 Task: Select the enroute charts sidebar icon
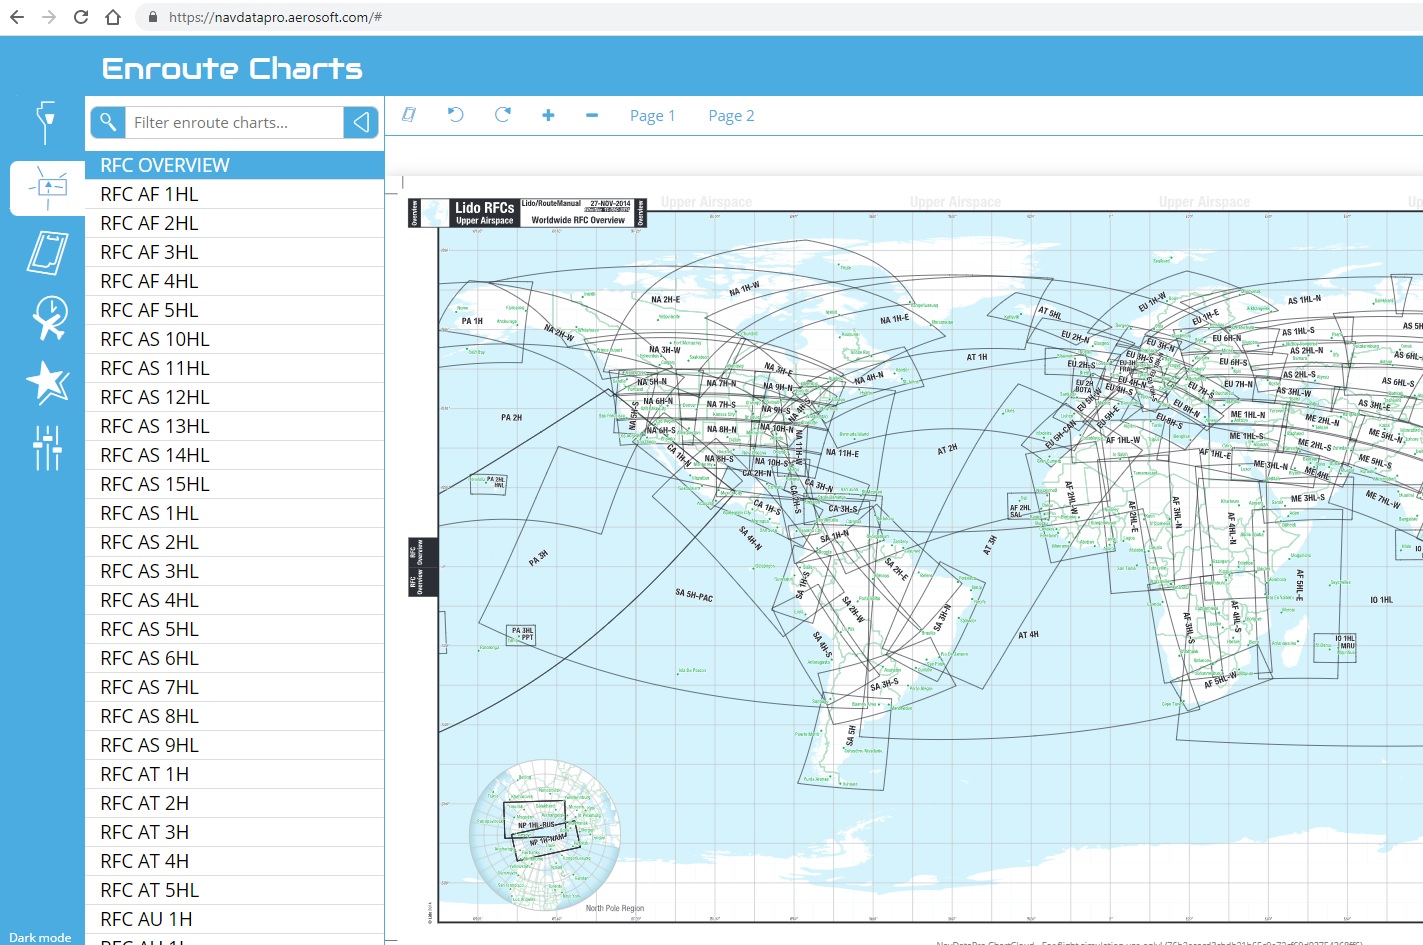47,188
